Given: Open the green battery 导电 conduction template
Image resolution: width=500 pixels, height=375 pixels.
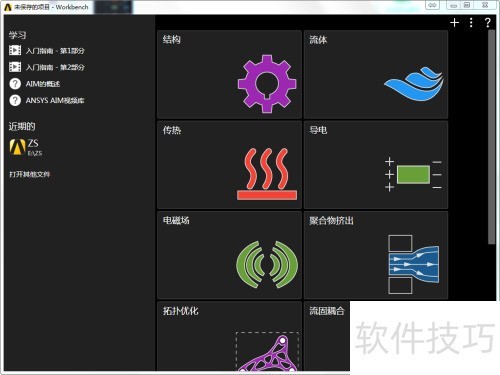Looking at the screenshot, I should pos(376,165).
